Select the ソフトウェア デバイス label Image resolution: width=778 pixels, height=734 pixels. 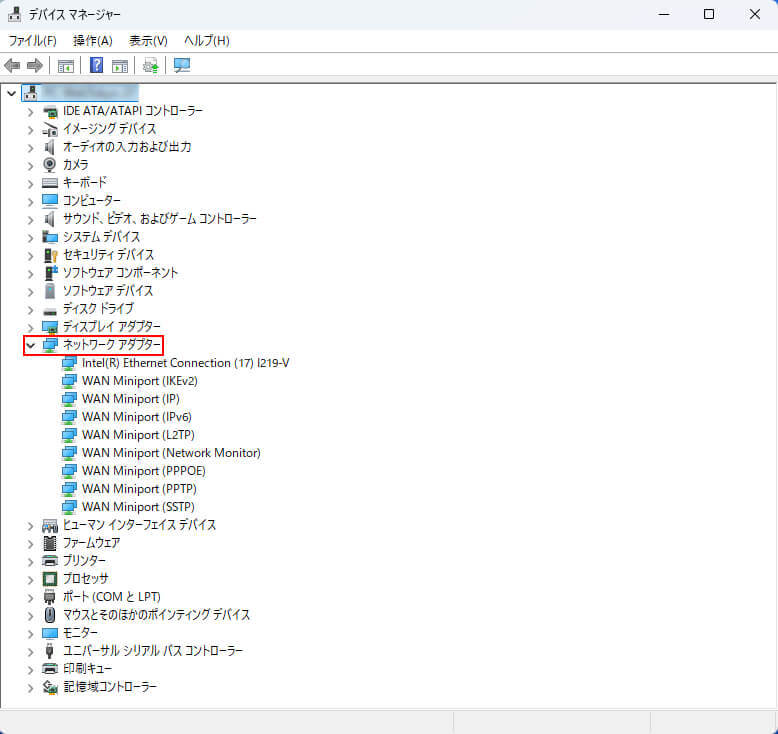(108, 291)
